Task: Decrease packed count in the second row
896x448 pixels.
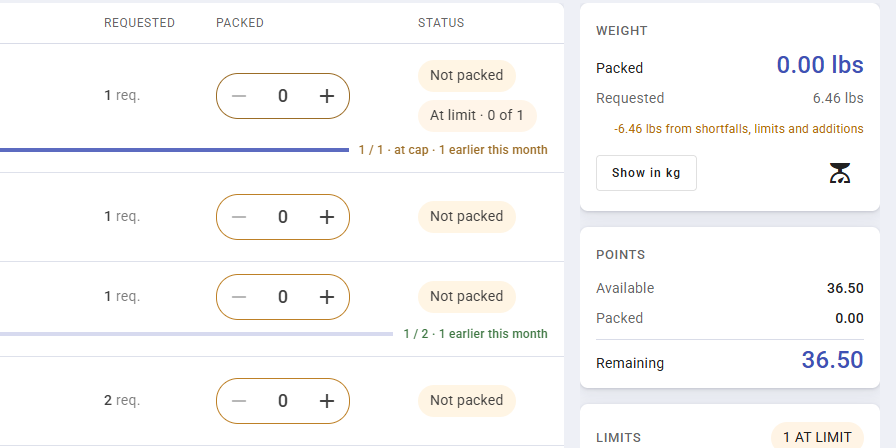Action: point(239,217)
